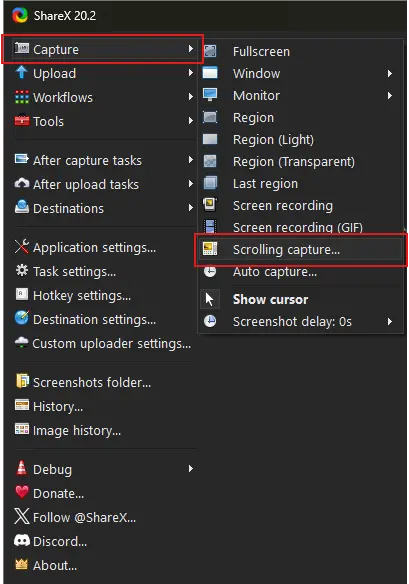Click the Scrolling capture icon

(x=210, y=248)
